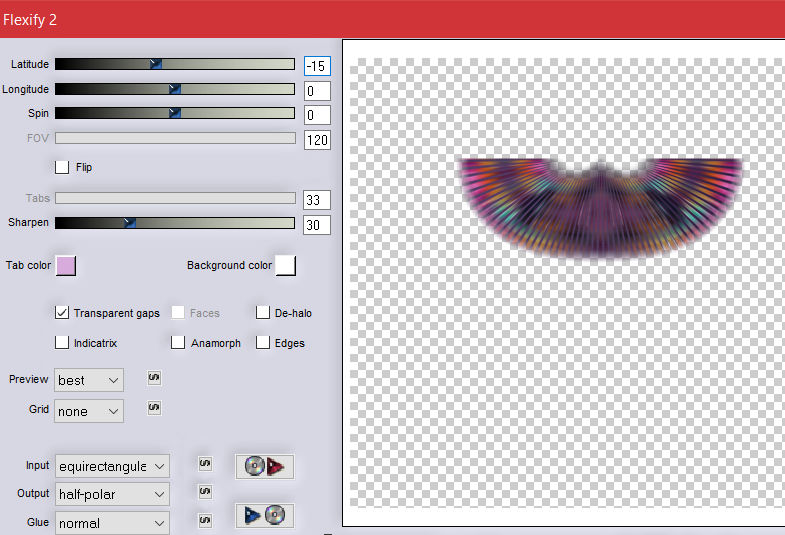The image size is (785, 535).
Task: Click the reset icon next to Preview dropdown
Action: tap(154, 378)
